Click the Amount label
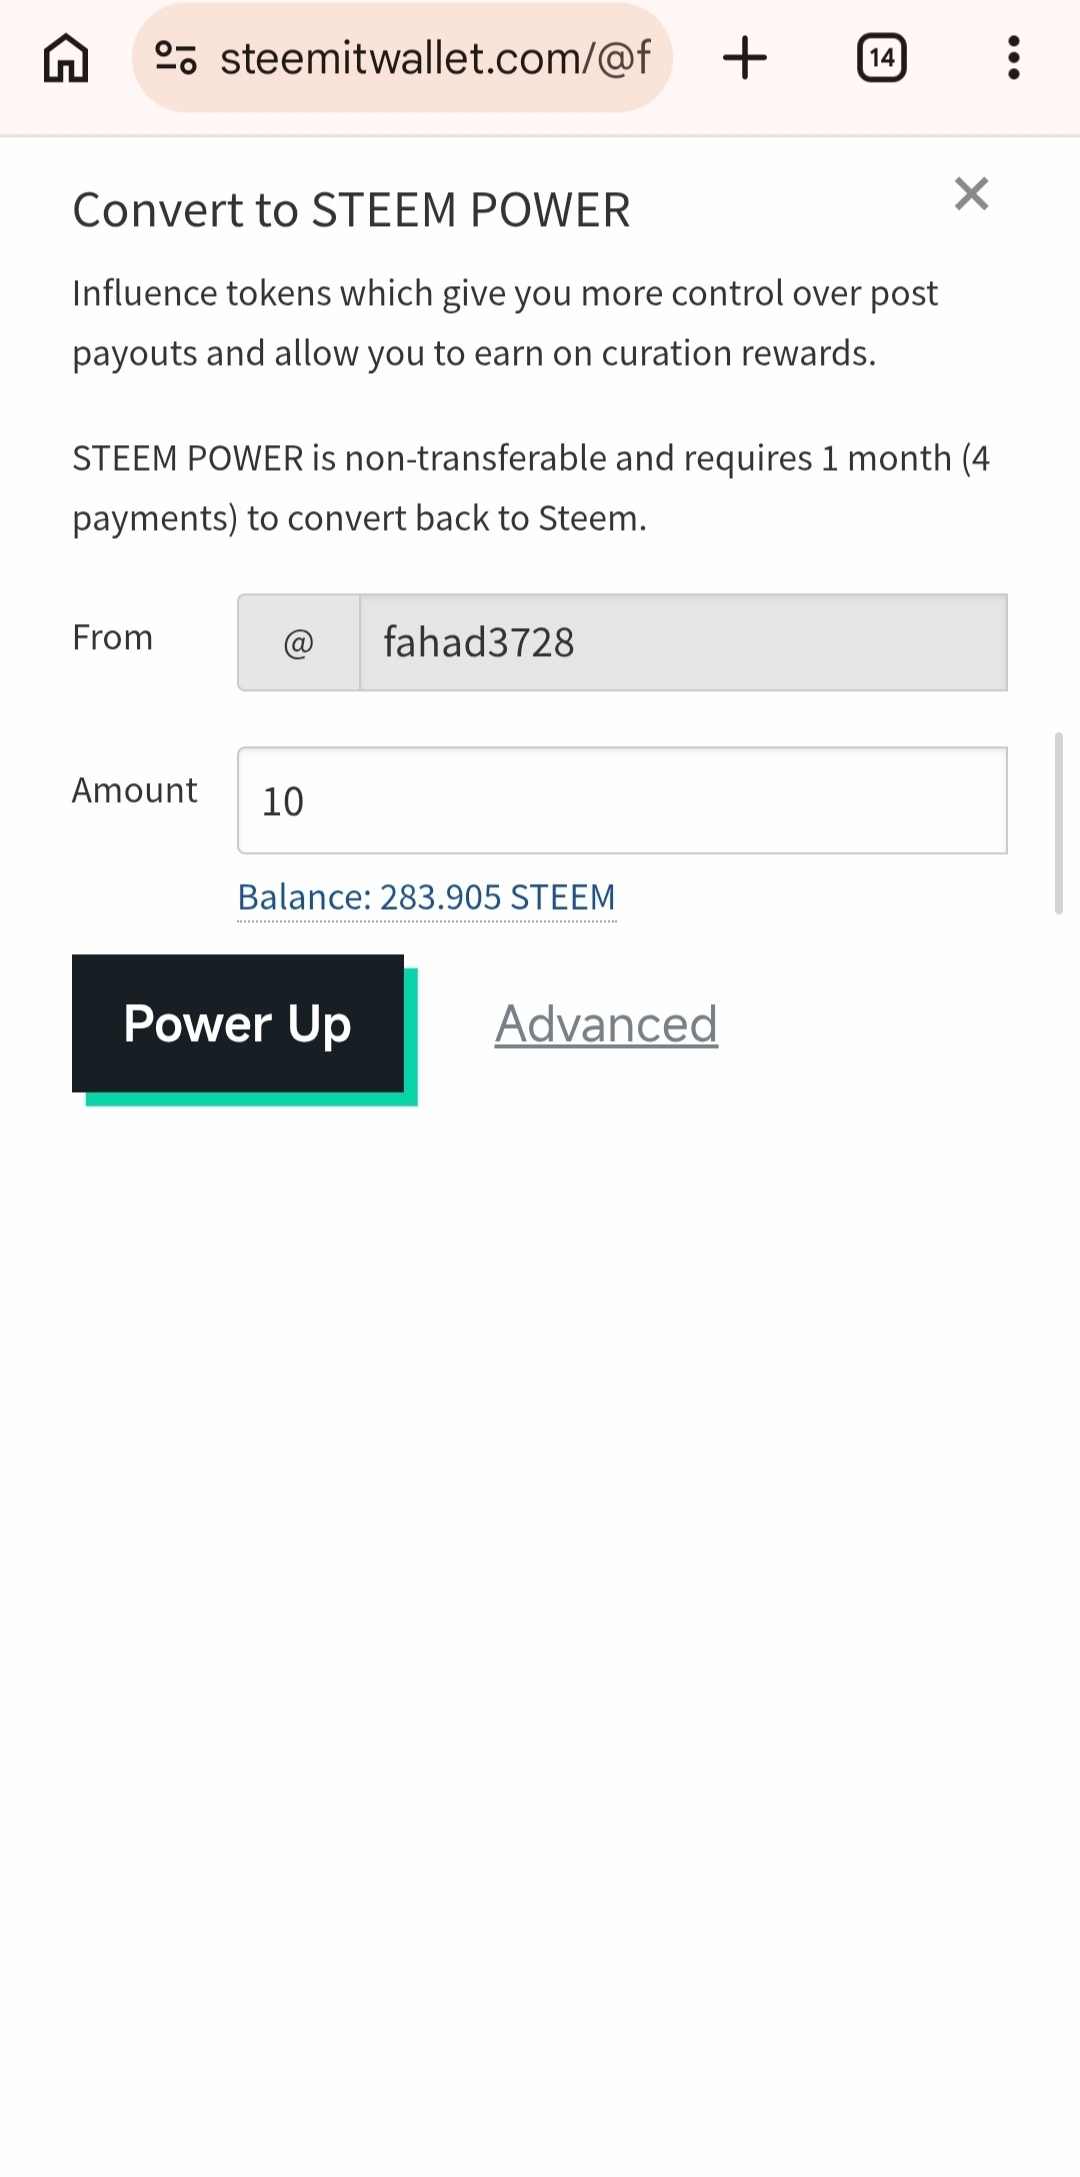This screenshot has width=1080, height=2177. coord(135,790)
